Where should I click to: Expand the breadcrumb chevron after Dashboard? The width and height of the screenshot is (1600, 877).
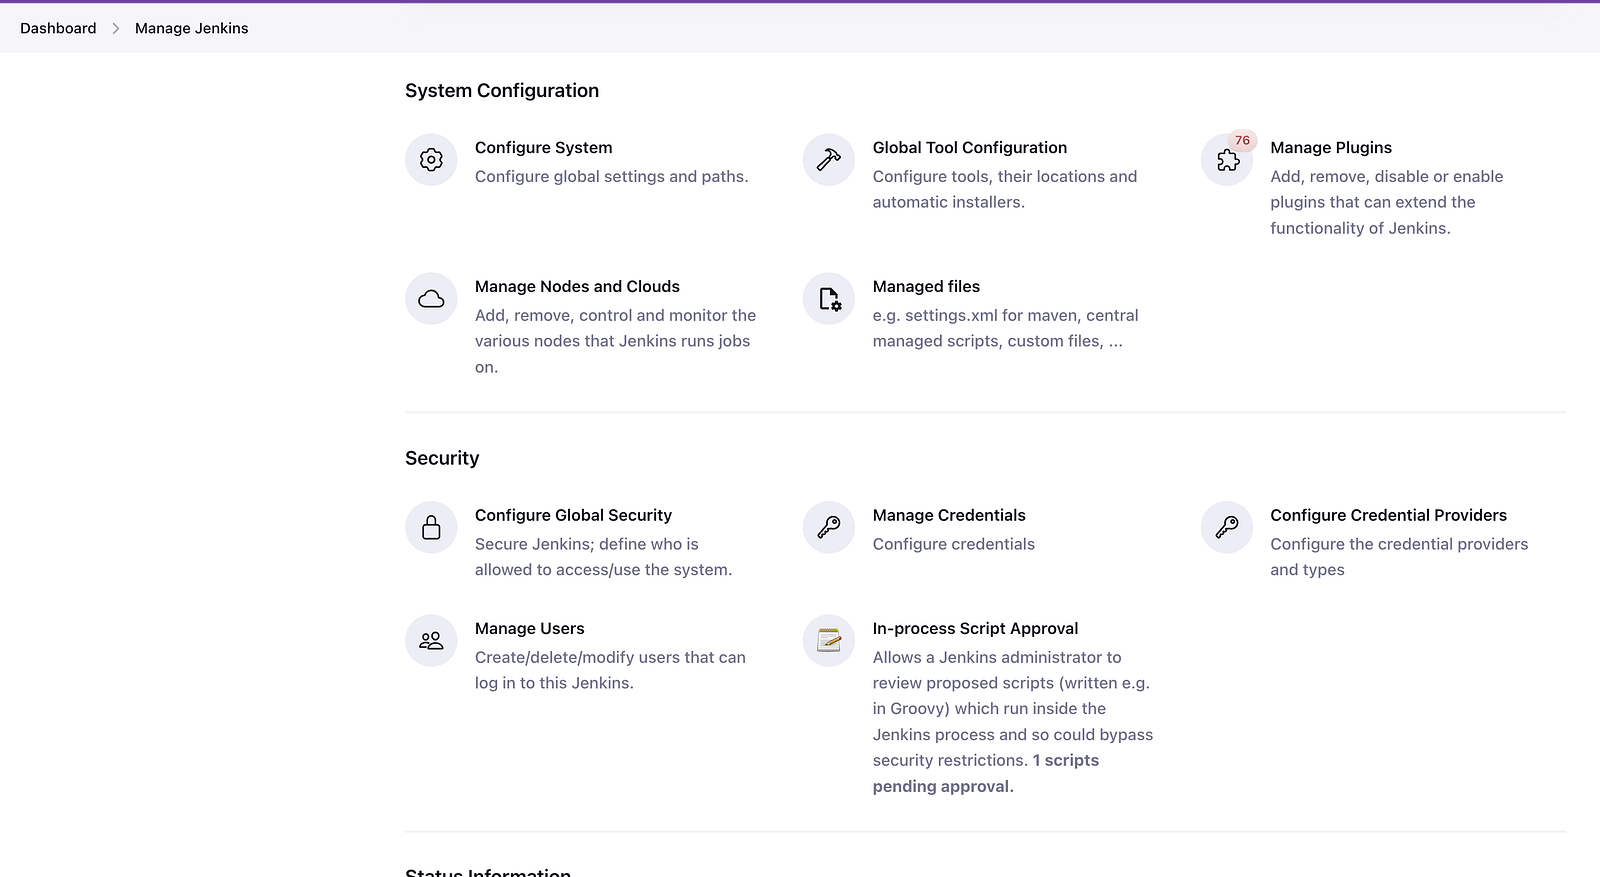click(116, 28)
